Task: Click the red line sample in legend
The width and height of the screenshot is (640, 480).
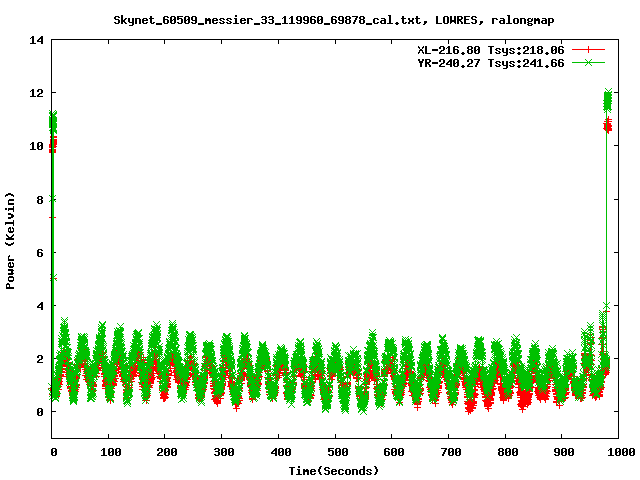Action: click(588, 50)
